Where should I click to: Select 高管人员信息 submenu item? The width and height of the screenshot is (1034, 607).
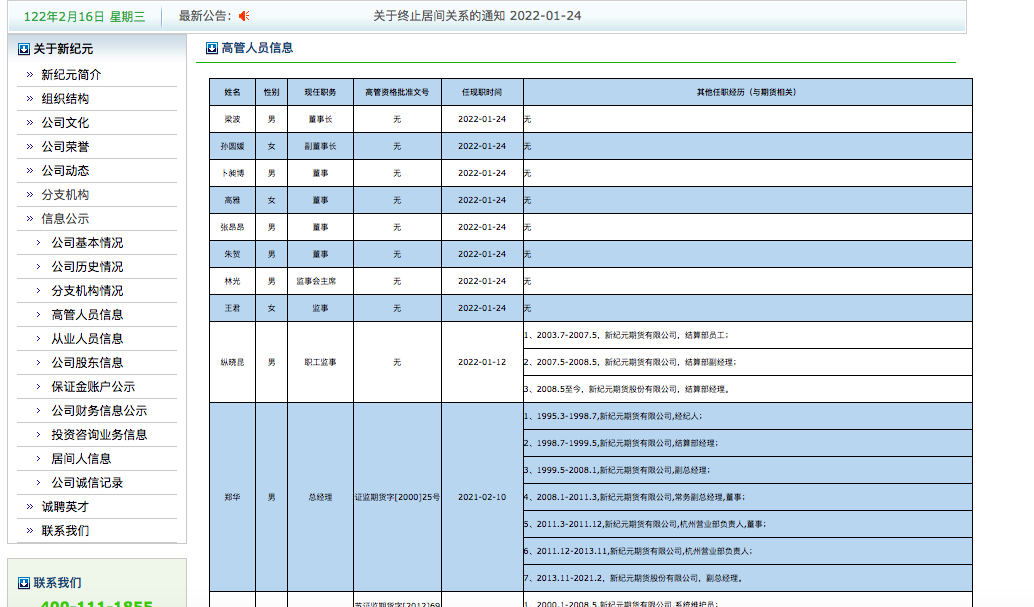pos(87,315)
